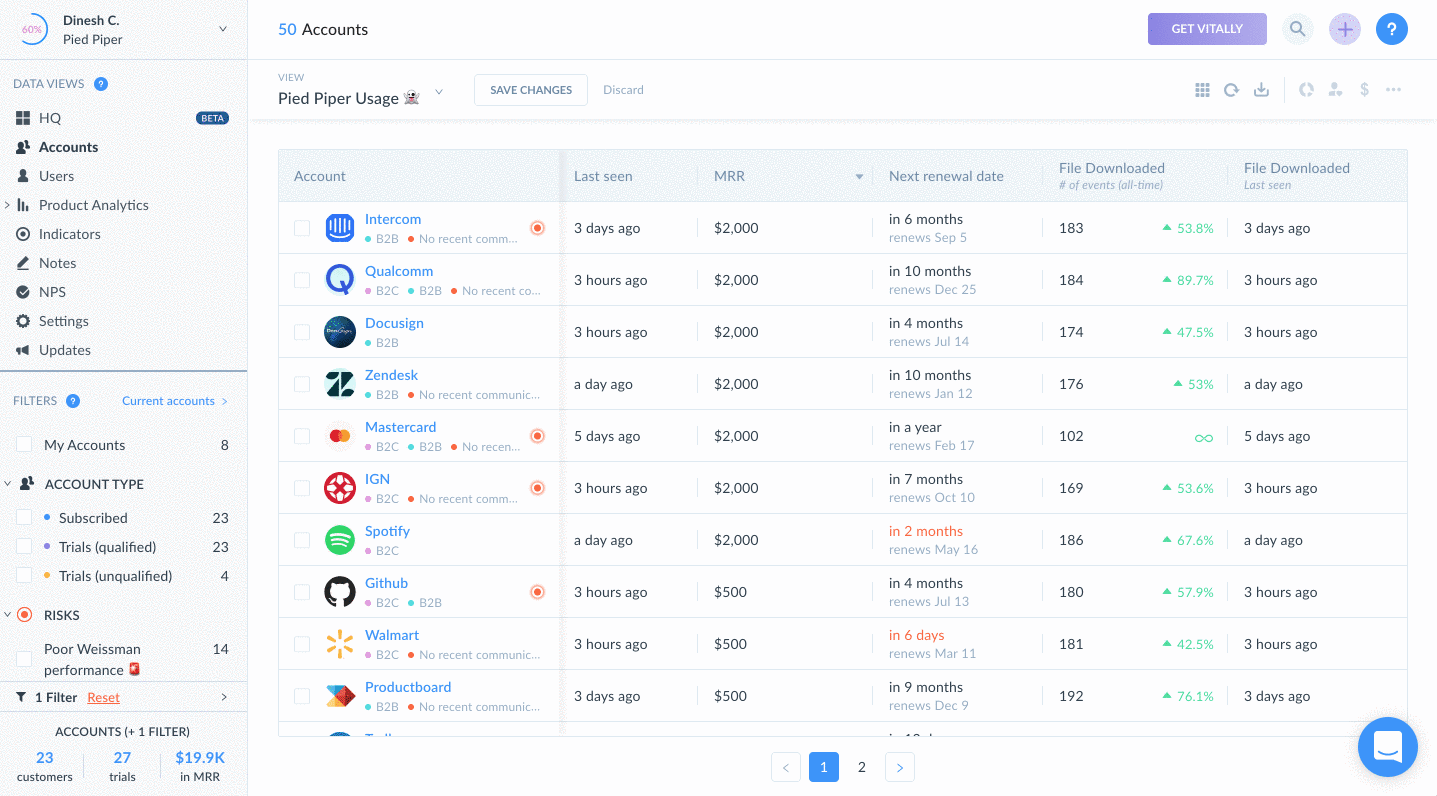Check the Subscribed filter checkbox
Image resolution: width=1437 pixels, height=796 pixels.
(x=24, y=518)
